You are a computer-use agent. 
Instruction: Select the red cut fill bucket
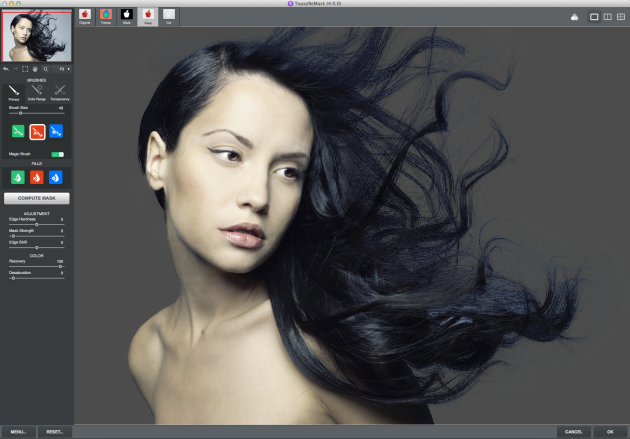(x=37, y=178)
